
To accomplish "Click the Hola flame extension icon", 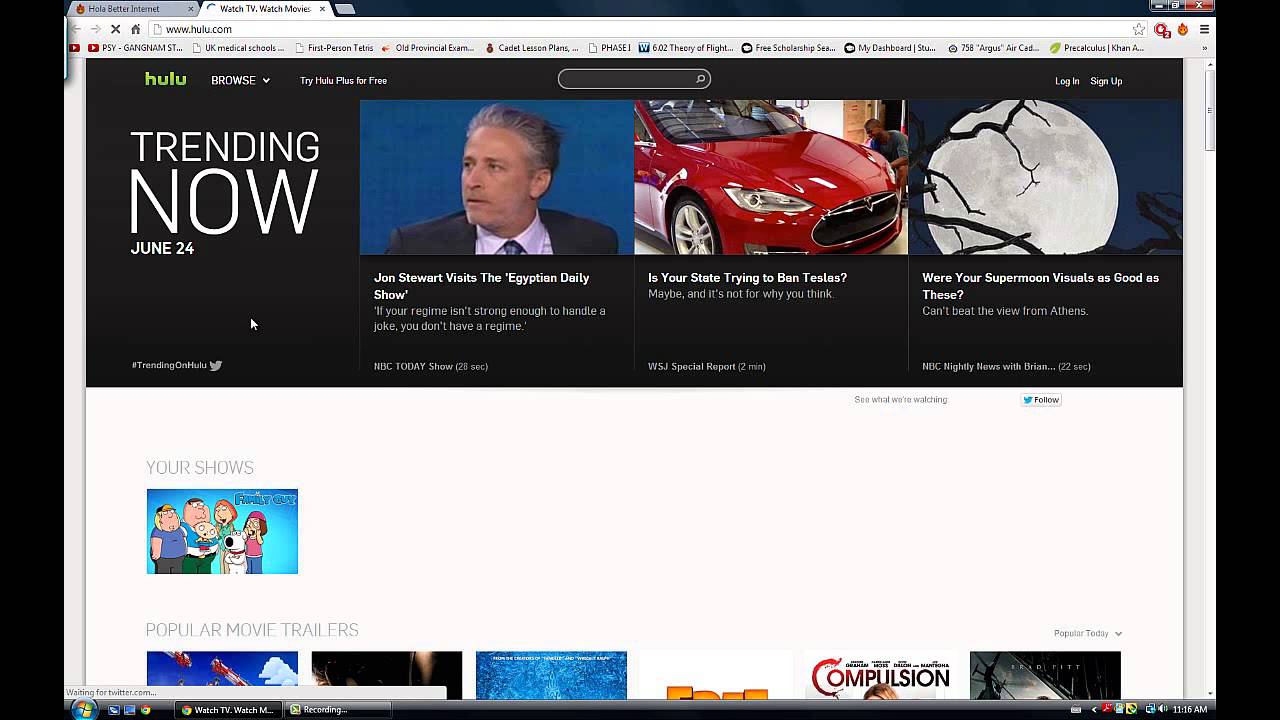I will [1183, 29].
